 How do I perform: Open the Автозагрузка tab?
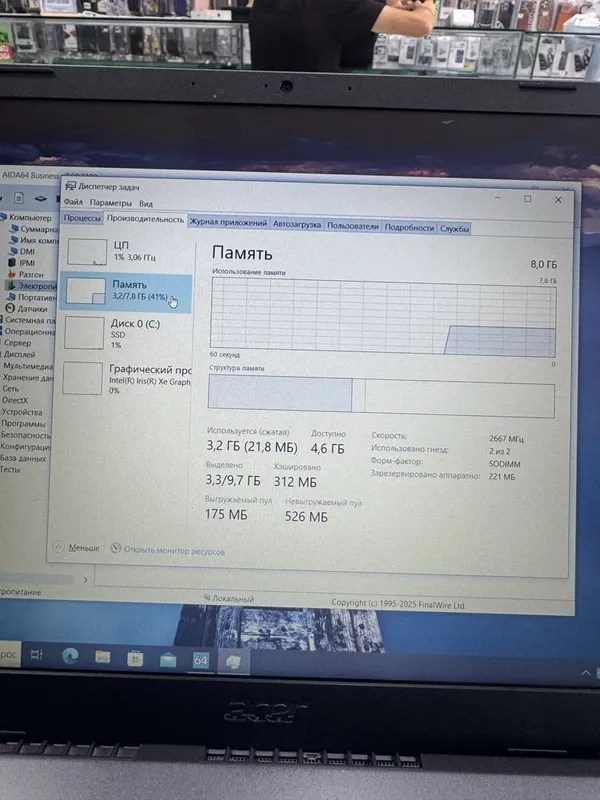coord(297,224)
